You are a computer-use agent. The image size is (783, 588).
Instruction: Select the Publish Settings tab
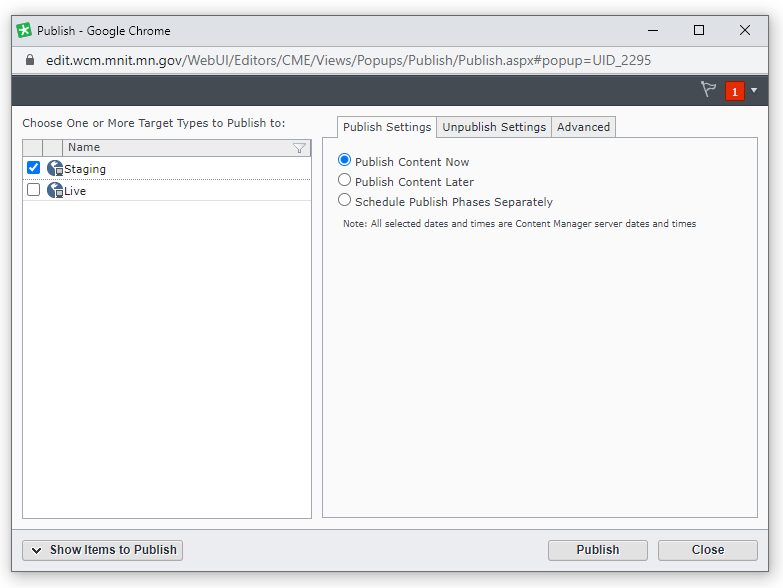coord(387,127)
